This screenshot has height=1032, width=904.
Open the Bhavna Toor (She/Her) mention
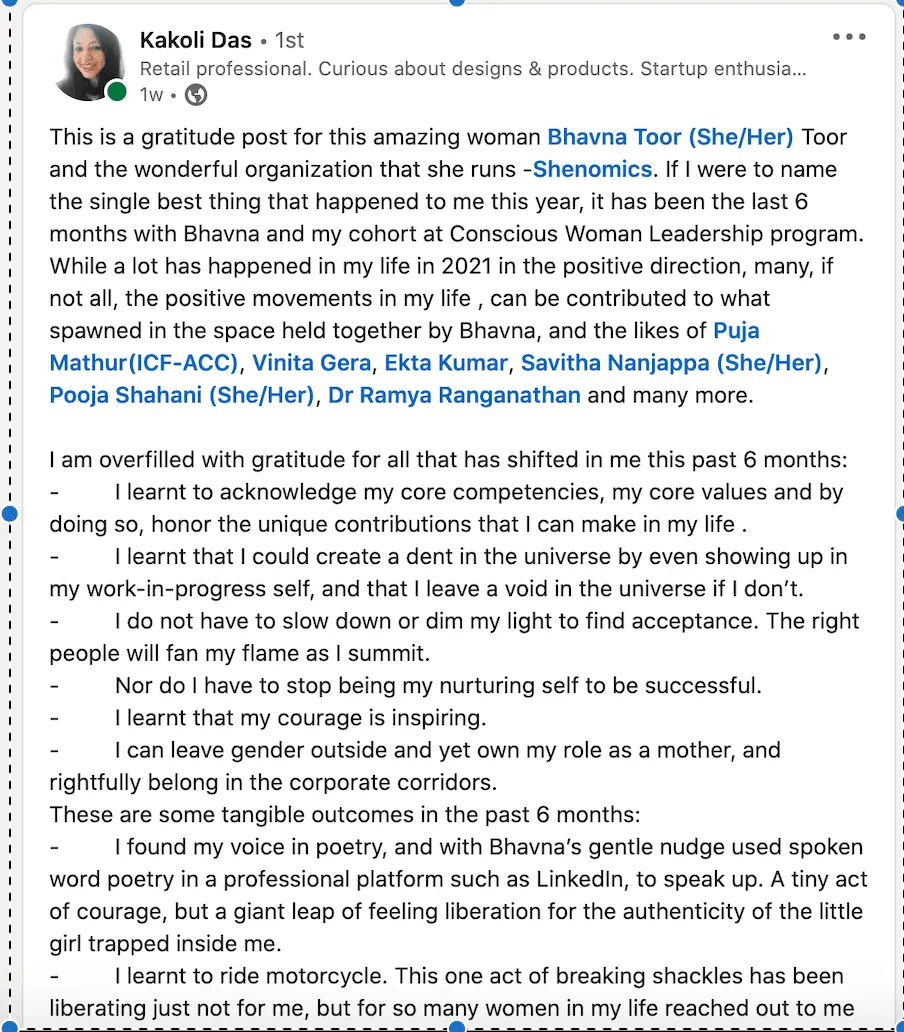670,137
